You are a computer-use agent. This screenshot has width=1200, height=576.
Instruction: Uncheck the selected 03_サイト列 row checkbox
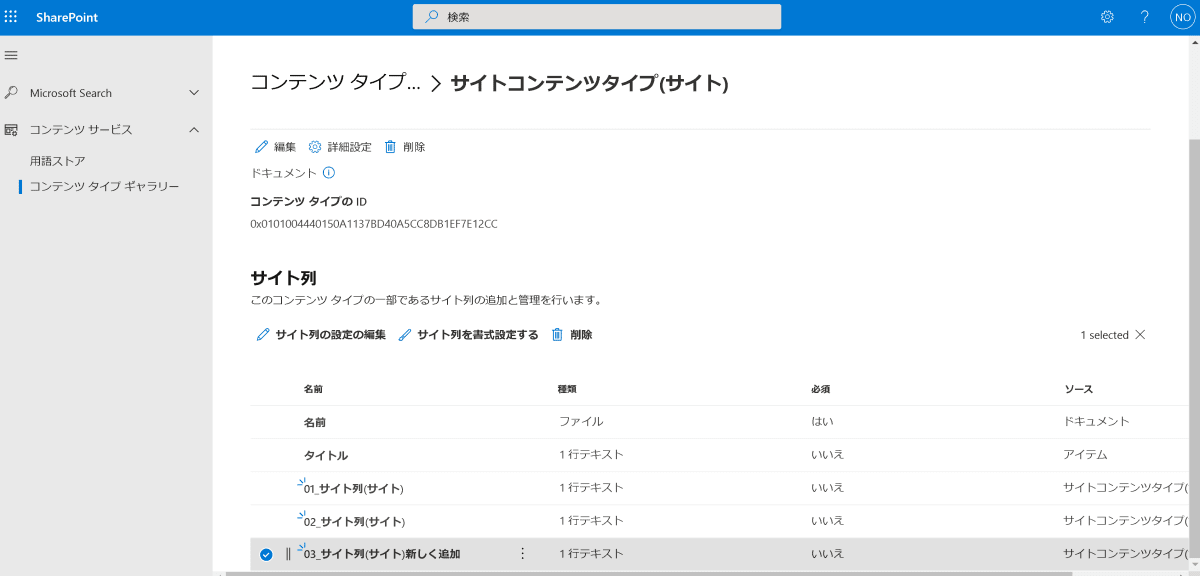pos(266,554)
